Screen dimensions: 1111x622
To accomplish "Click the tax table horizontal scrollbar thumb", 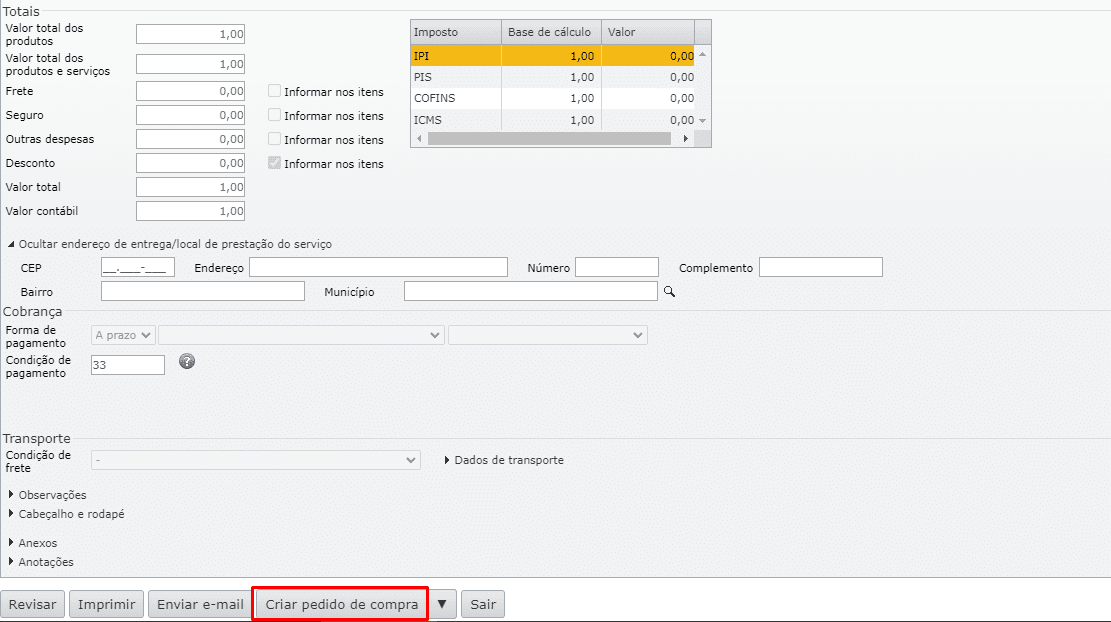I will (x=549, y=139).
